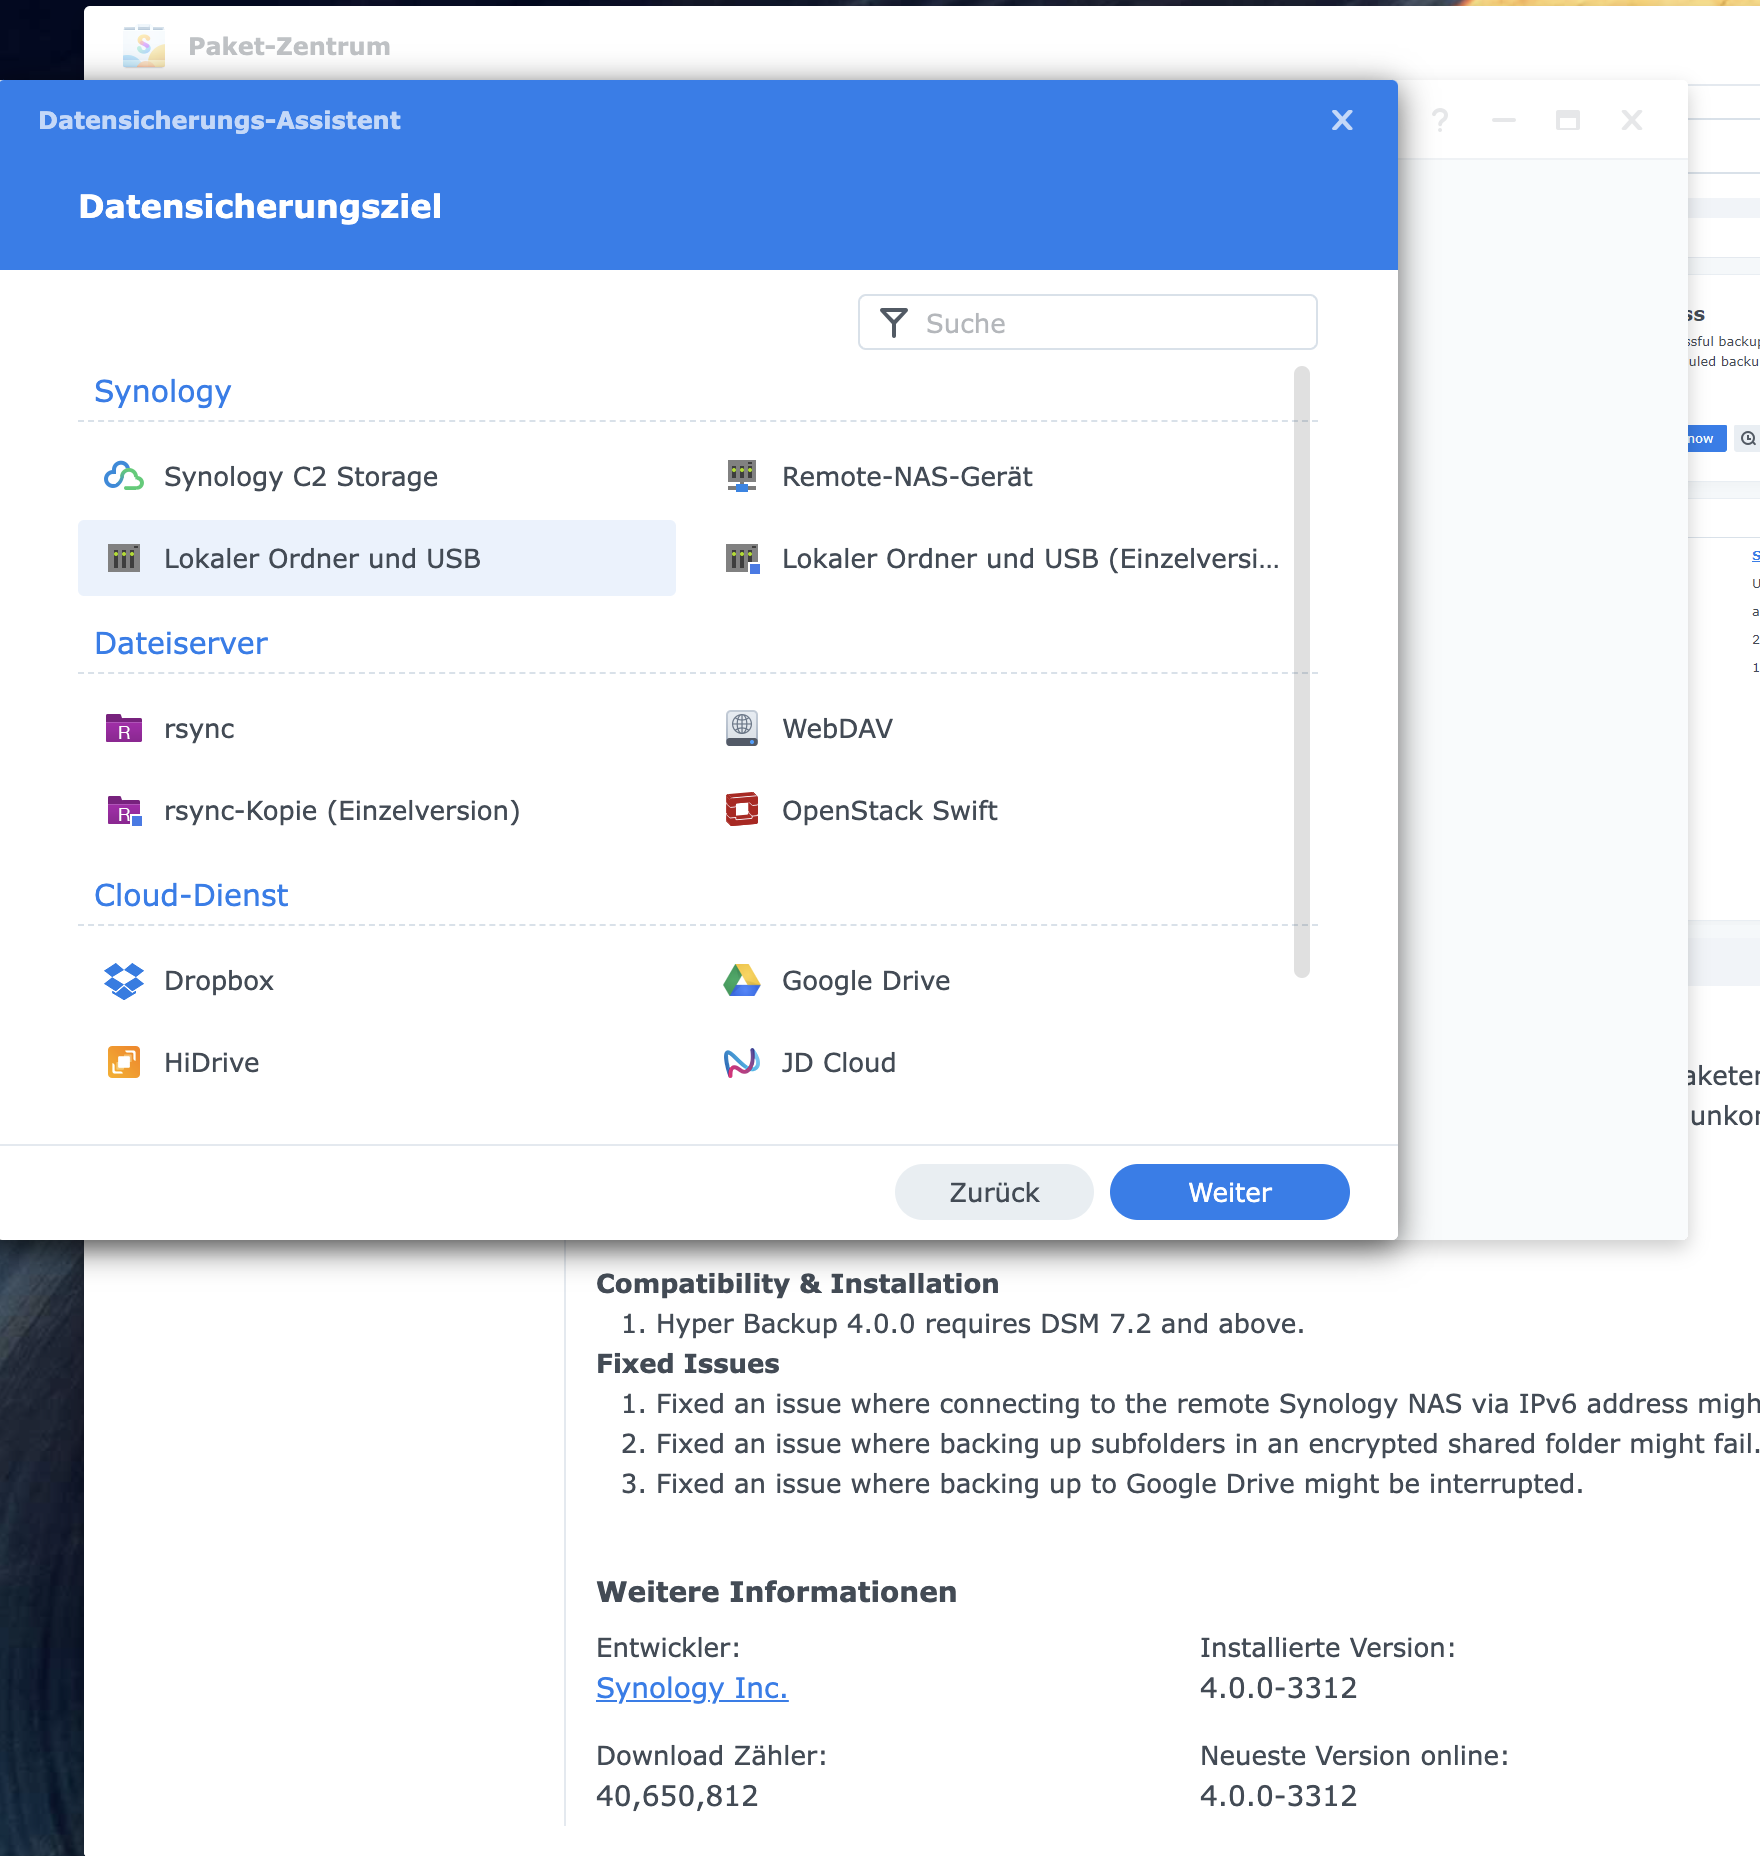Image resolution: width=1760 pixels, height=1856 pixels.
Task: Click the filter funnel icon in search box
Action: pos(894,323)
